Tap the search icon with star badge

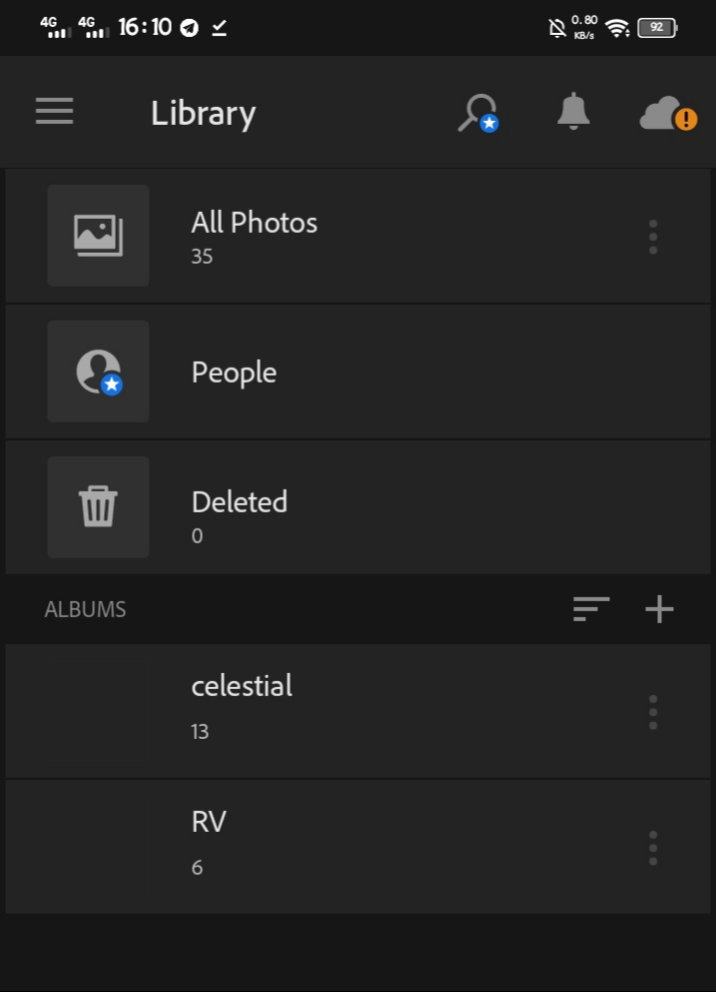(479, 113)
